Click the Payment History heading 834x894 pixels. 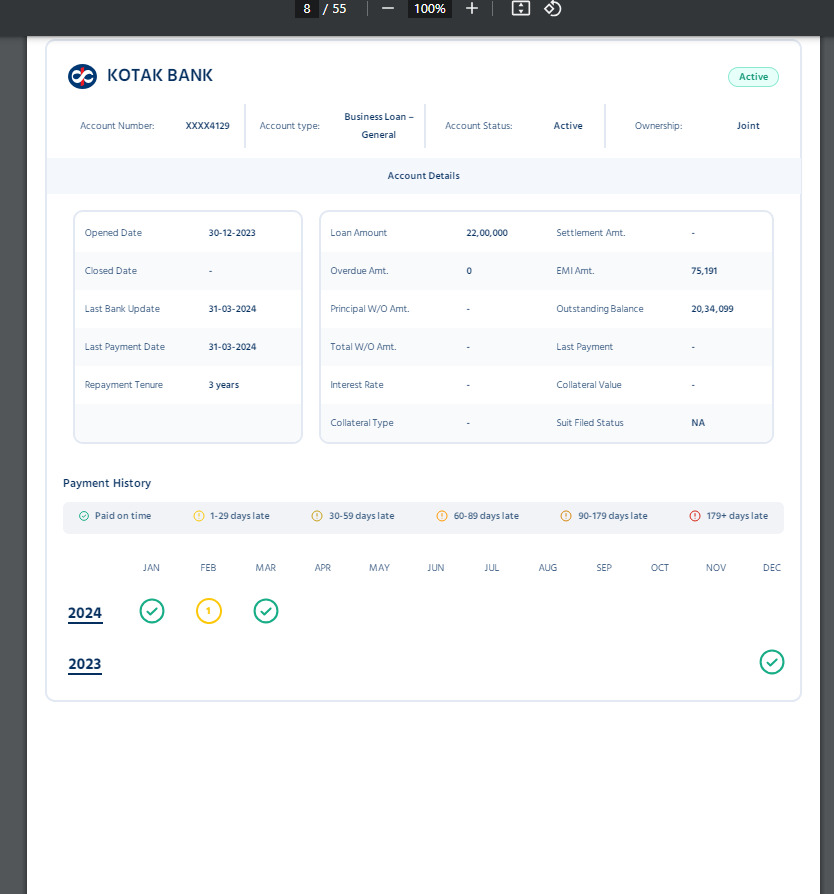pyautogui.click(x=107, y=483)
